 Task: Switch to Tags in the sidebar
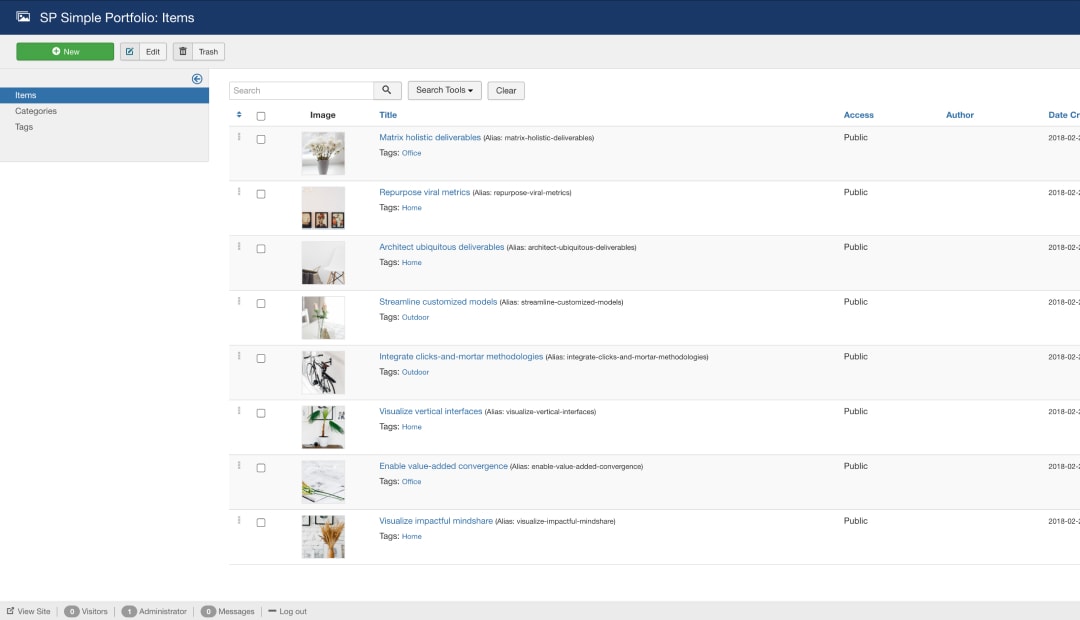(24, 127)
